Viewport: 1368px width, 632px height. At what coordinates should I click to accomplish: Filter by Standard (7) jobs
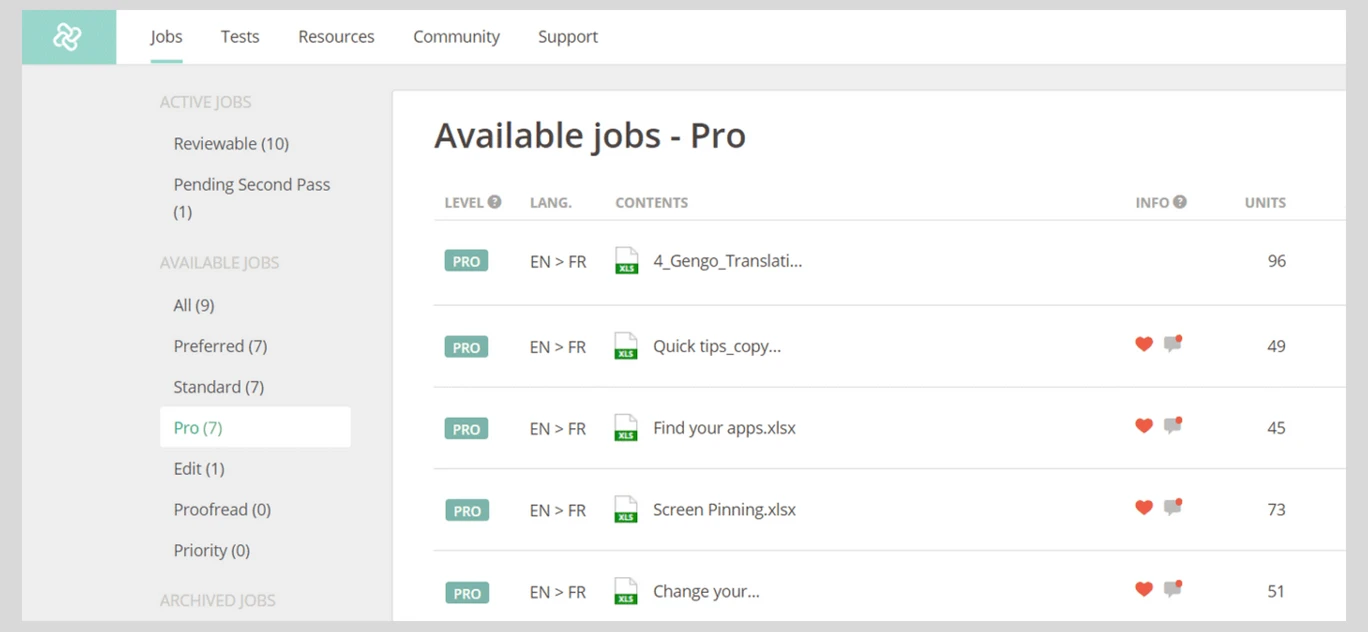[x=219, y=387]
